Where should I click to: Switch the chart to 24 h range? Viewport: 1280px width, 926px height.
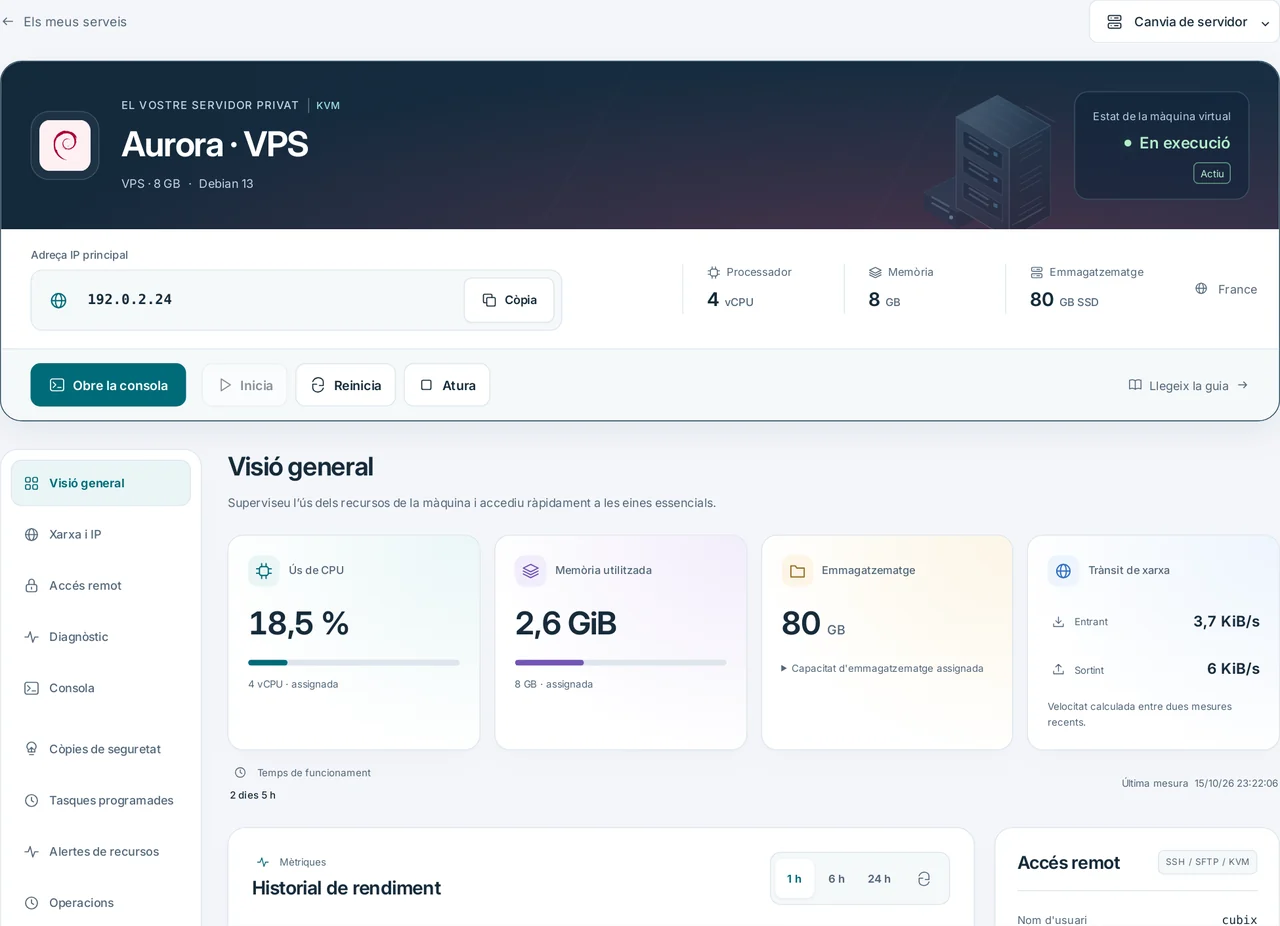(879, 879)
